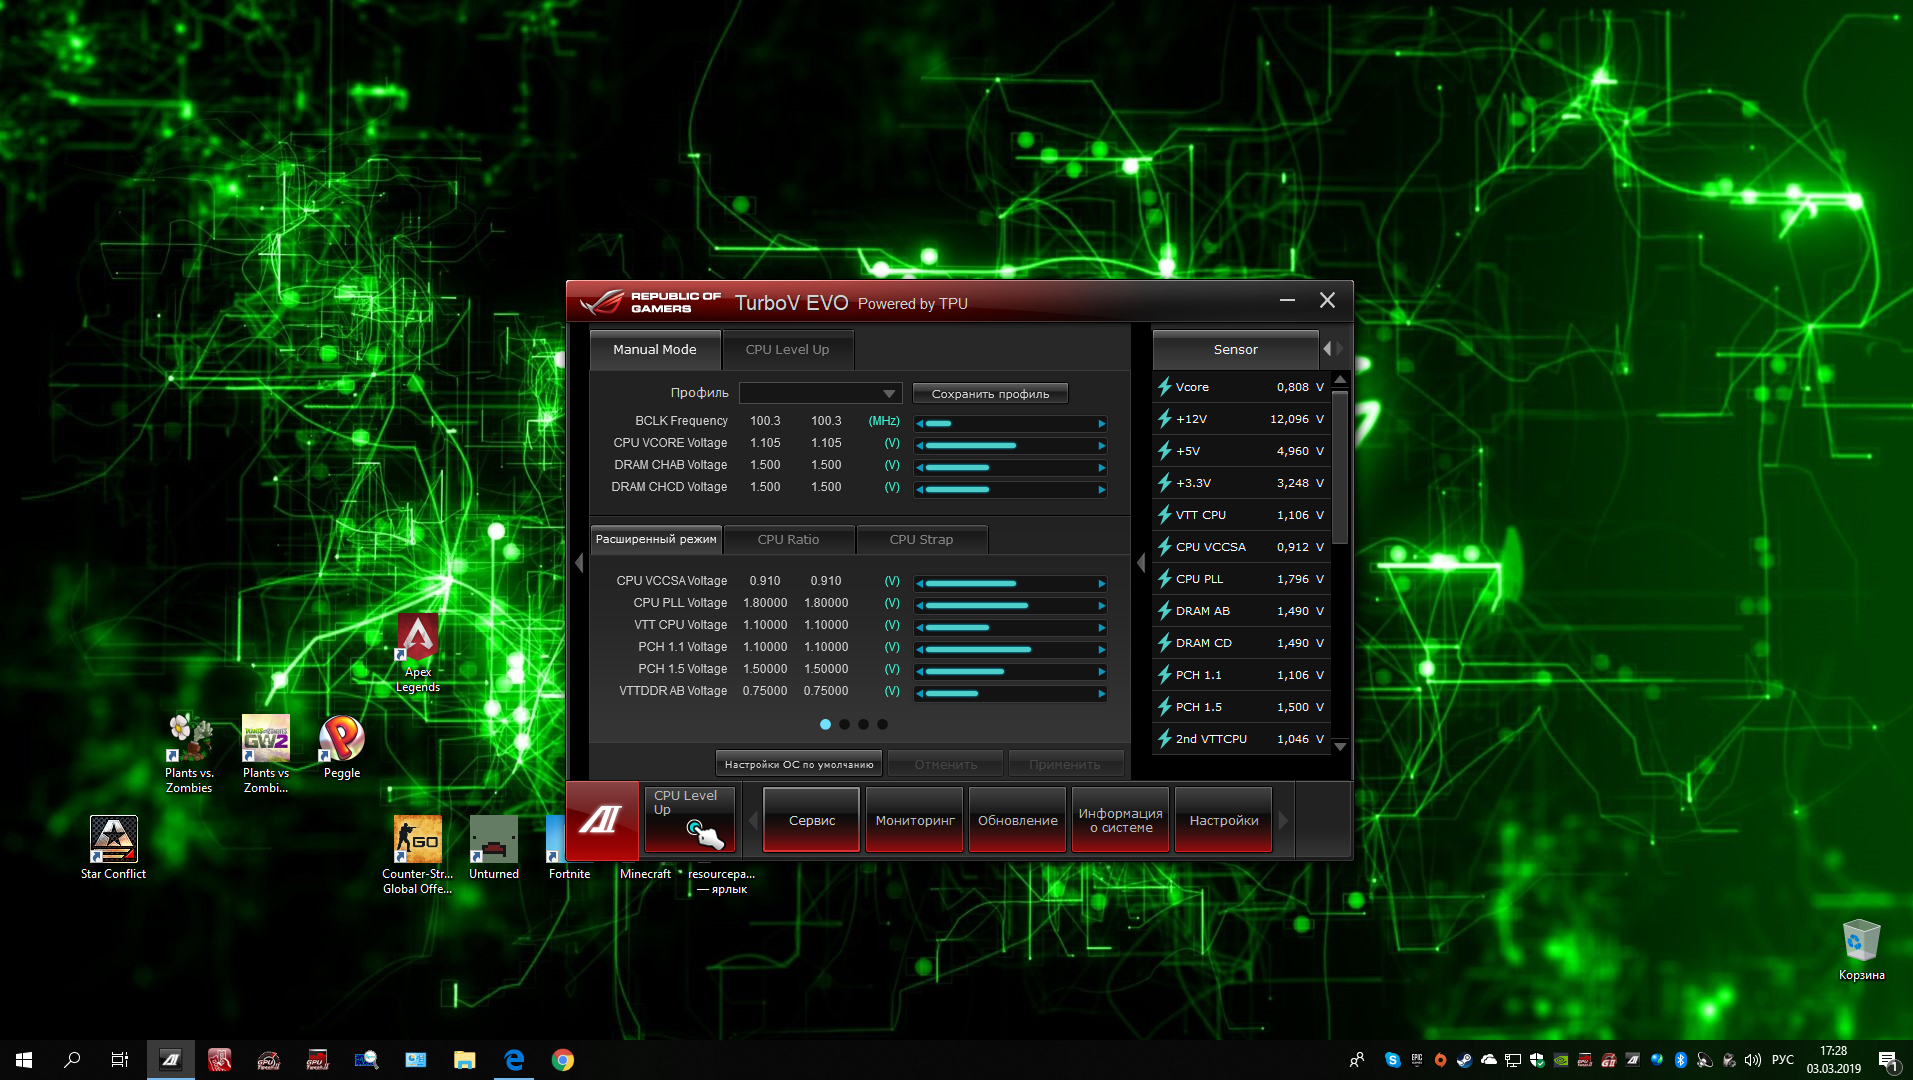
Task: Select Star Conflict desktop shortcut
Action: (113, 848)
